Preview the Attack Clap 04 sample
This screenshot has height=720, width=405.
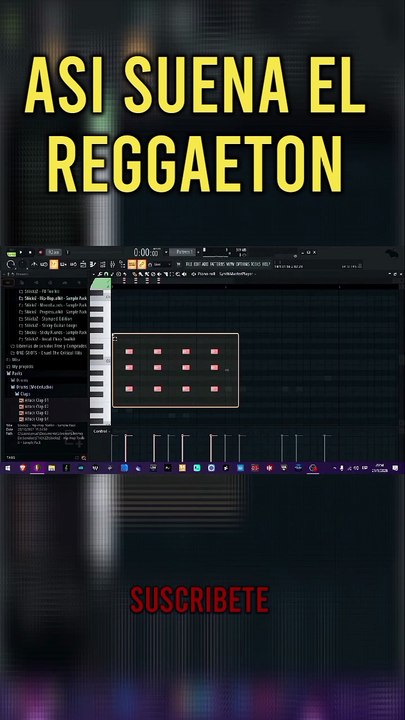tap(34, 419)
